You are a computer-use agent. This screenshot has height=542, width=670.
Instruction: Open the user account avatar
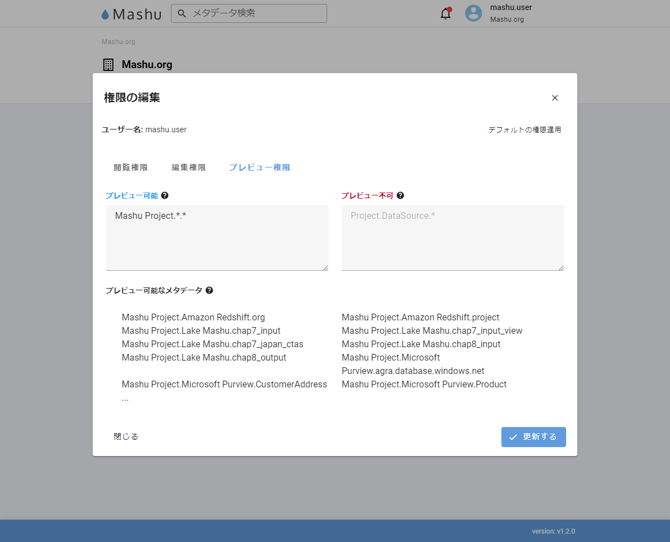tap(473, 14)
